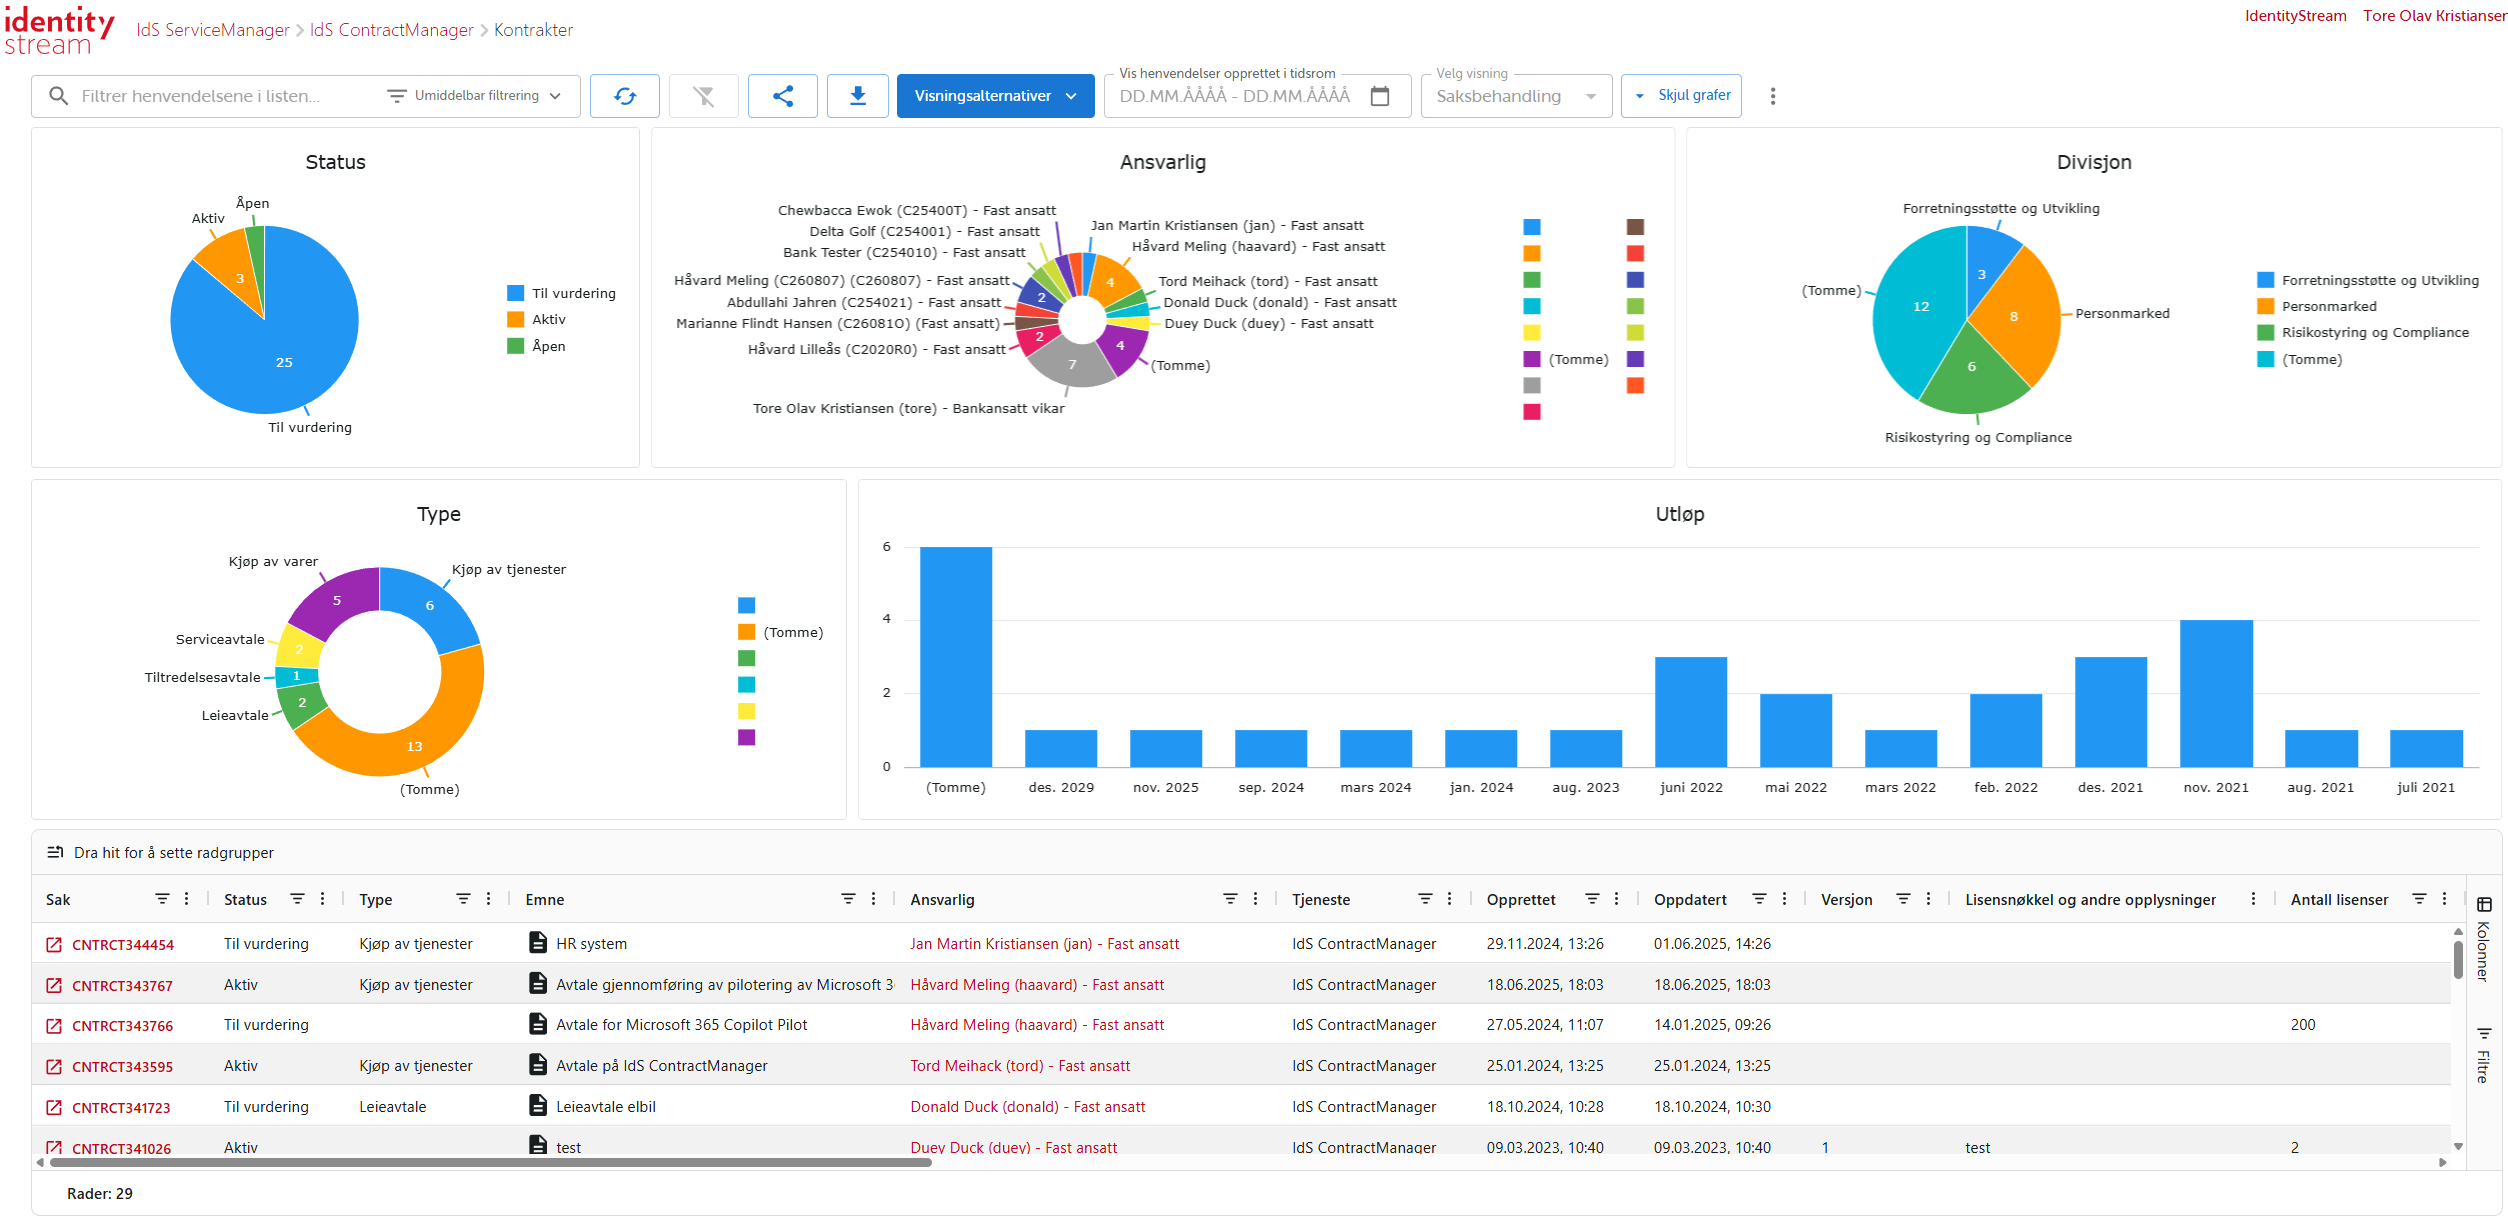Toggle the Til vurdering legend entry in the Status chart
2508x1221 pixels.
572,293
